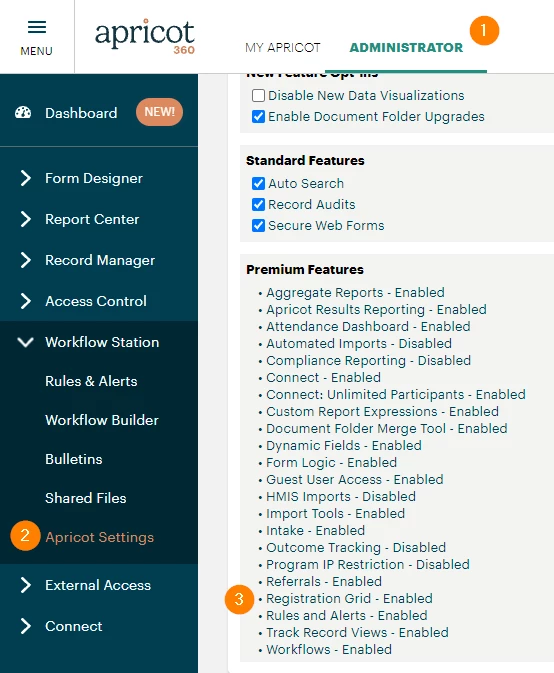The height and width of the screenshot is (673, 554).
Task: Click 'Referrals - Enabled' text
Action: (324, 582)
